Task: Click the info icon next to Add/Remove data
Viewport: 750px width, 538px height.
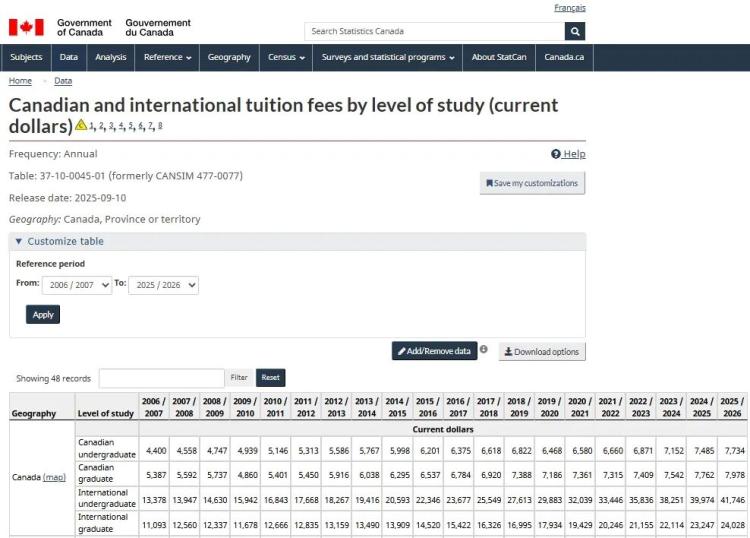Action: [484, 349]
